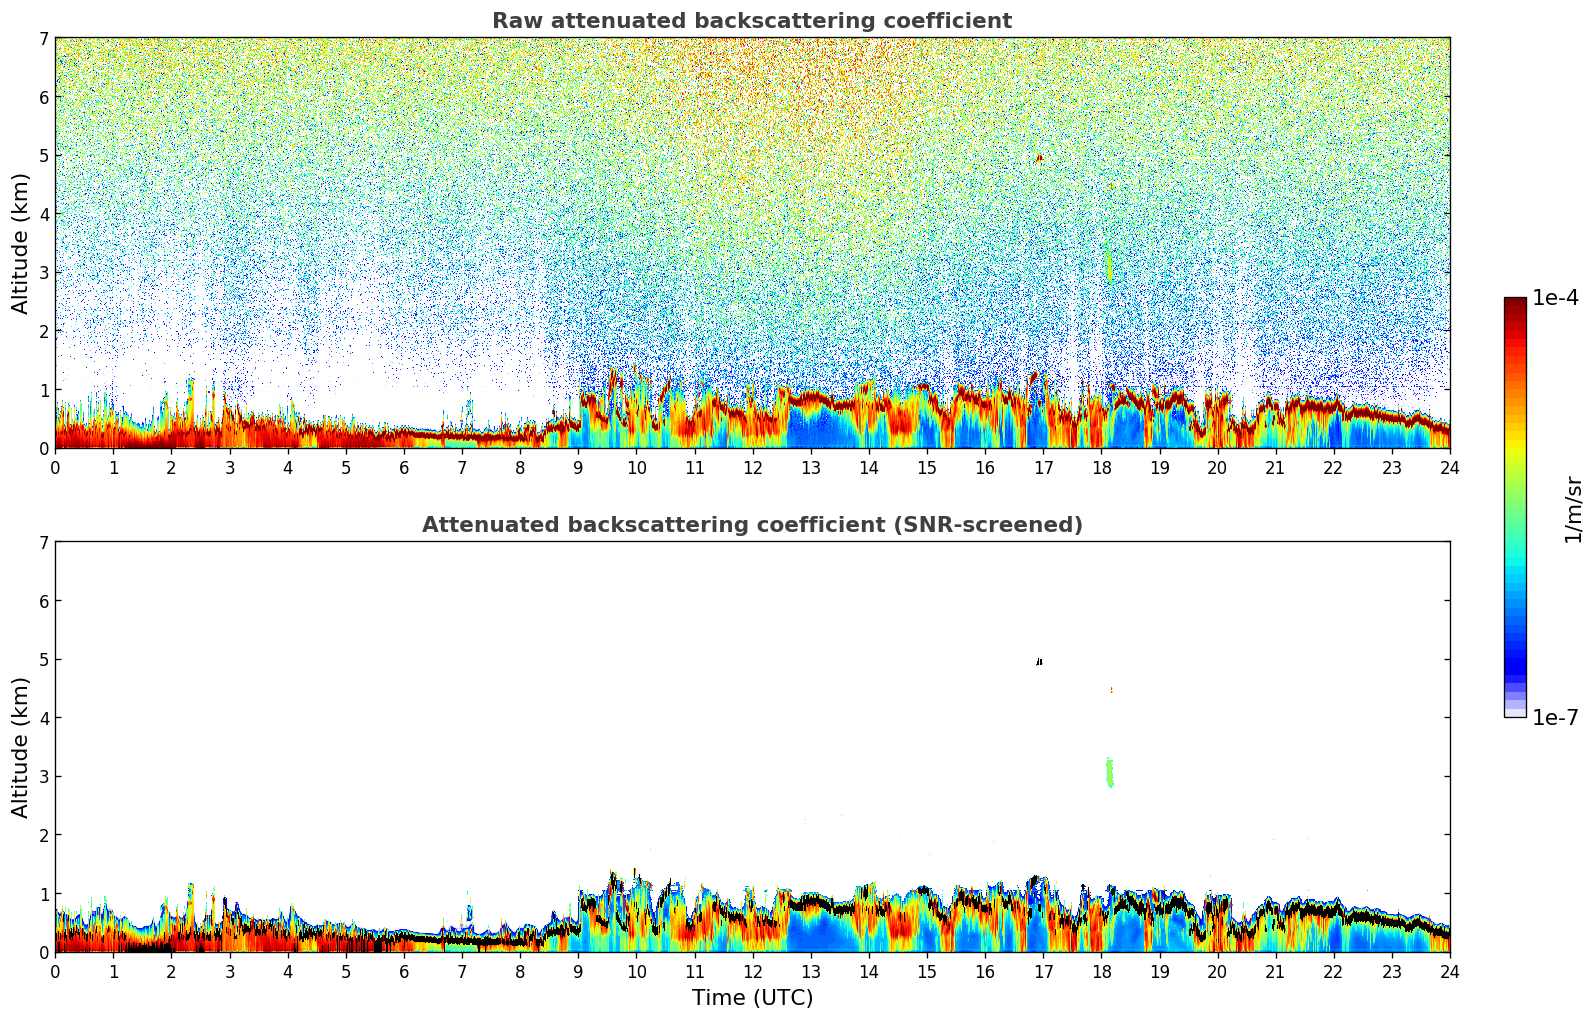The height and width of the screenshot is (1020, 1595).
Task: Pick the dark red top of the colorbar
Action: coord(1514,302)
